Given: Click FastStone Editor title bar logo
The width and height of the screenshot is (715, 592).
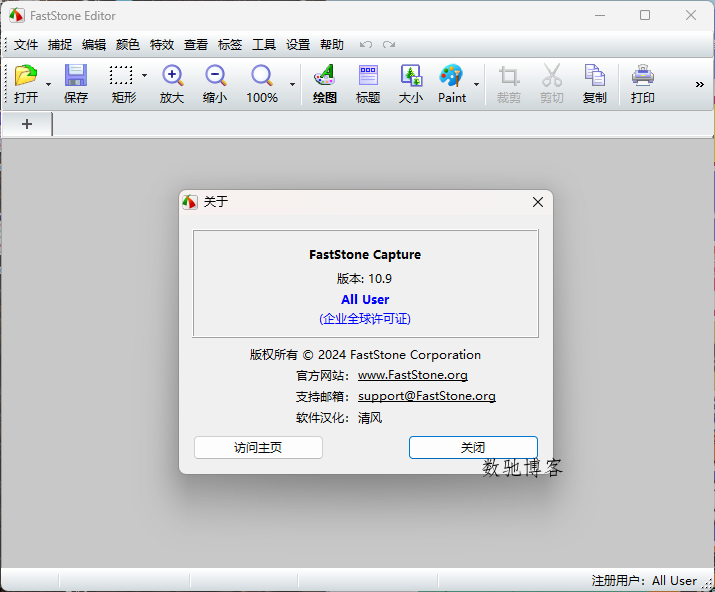Looking at the screenshot, I should pyautogui.click(x=17, y=16).
